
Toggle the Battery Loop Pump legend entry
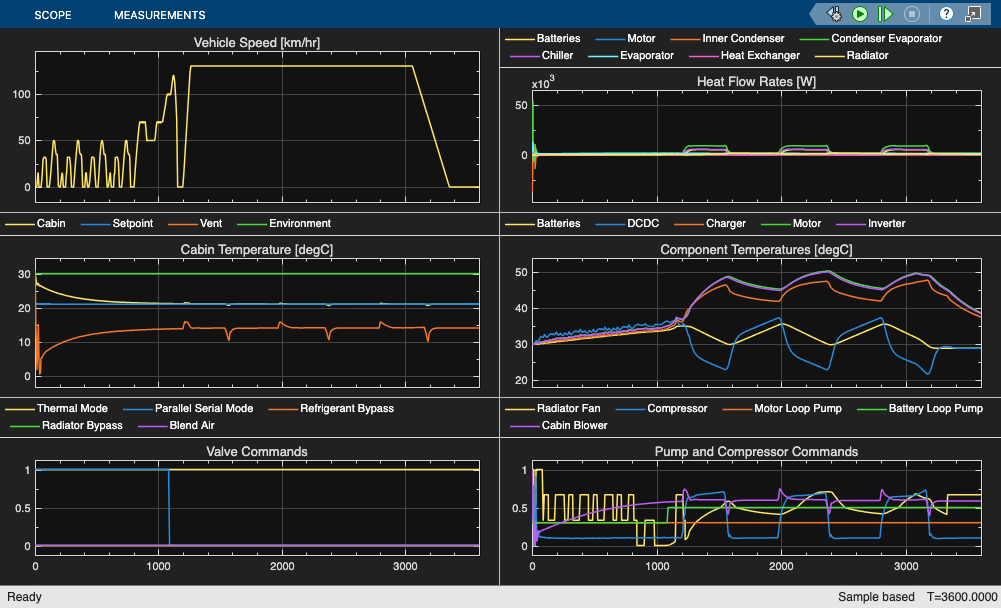[x=920, y=409]
